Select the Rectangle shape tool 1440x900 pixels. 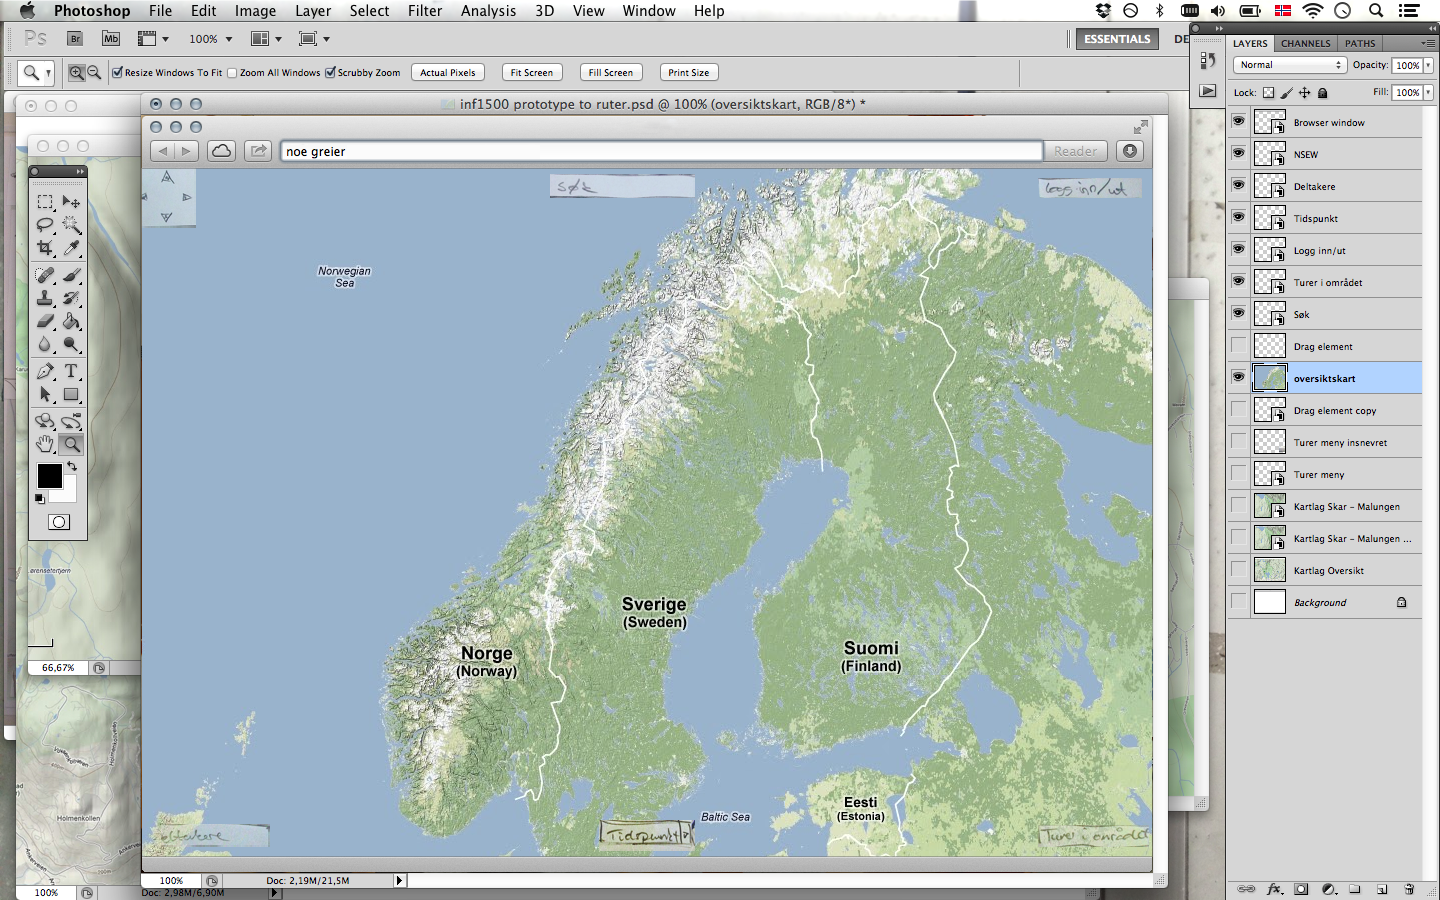tap(71, 394)
